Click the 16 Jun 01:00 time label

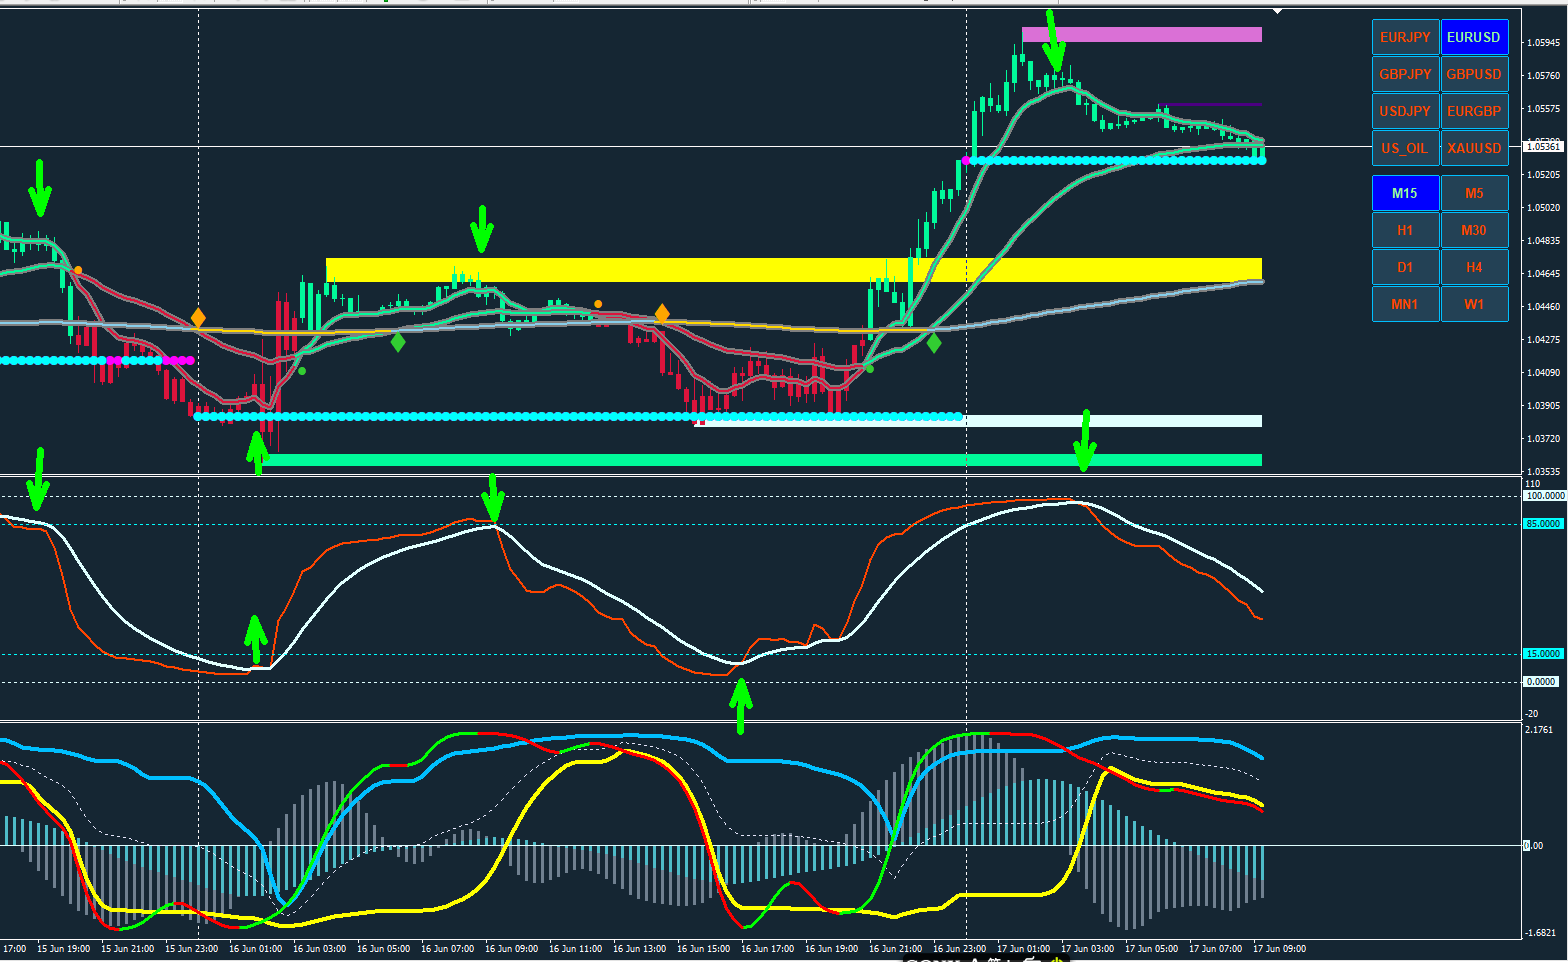(255, 949)
